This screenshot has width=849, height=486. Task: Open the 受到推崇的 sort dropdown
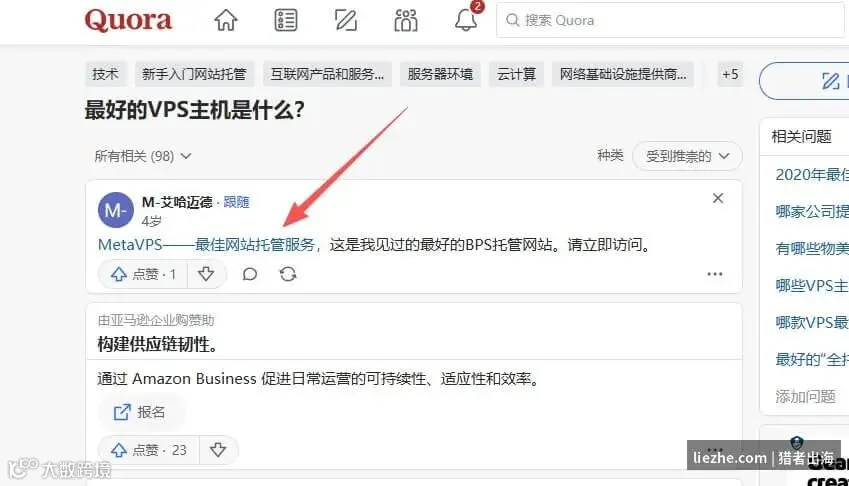tap(687, 156)
